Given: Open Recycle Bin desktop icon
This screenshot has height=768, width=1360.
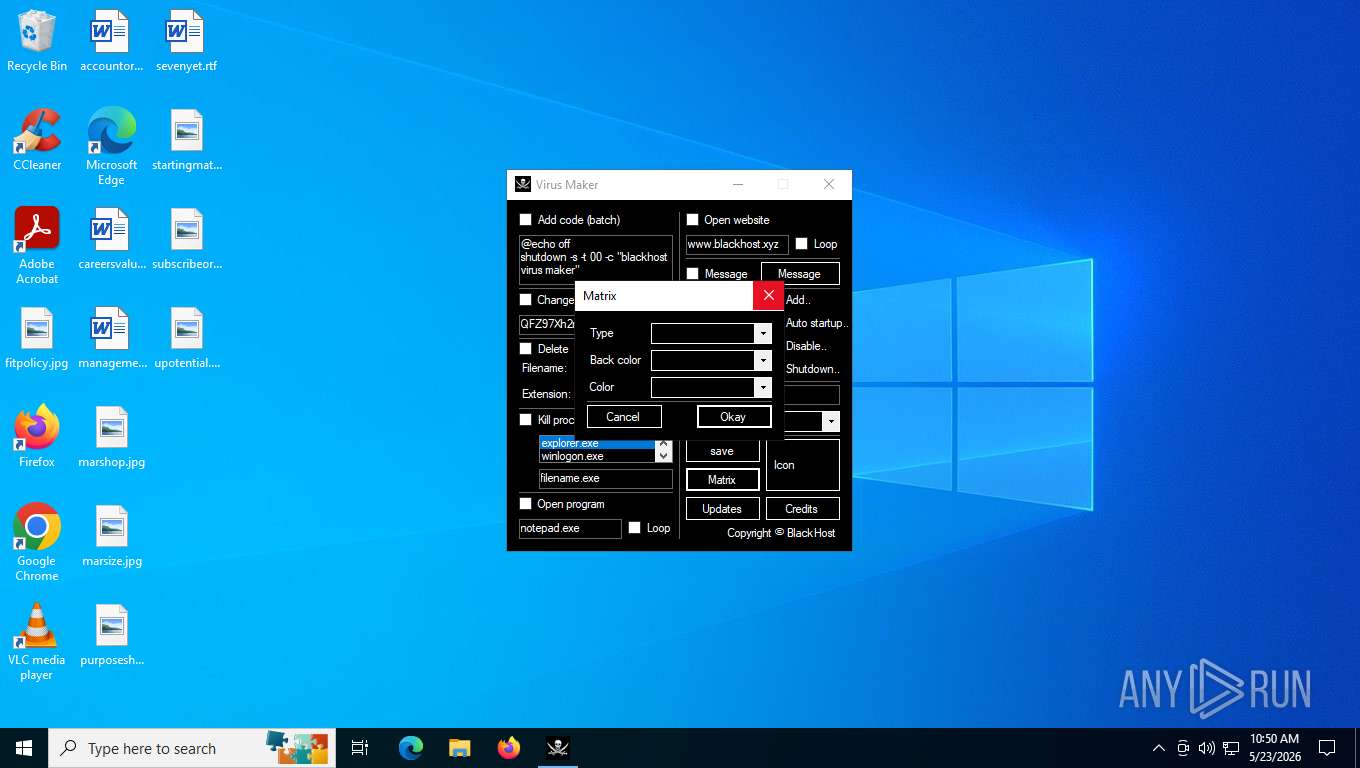Looking at the screenshot, I should [x=37, y=41].
